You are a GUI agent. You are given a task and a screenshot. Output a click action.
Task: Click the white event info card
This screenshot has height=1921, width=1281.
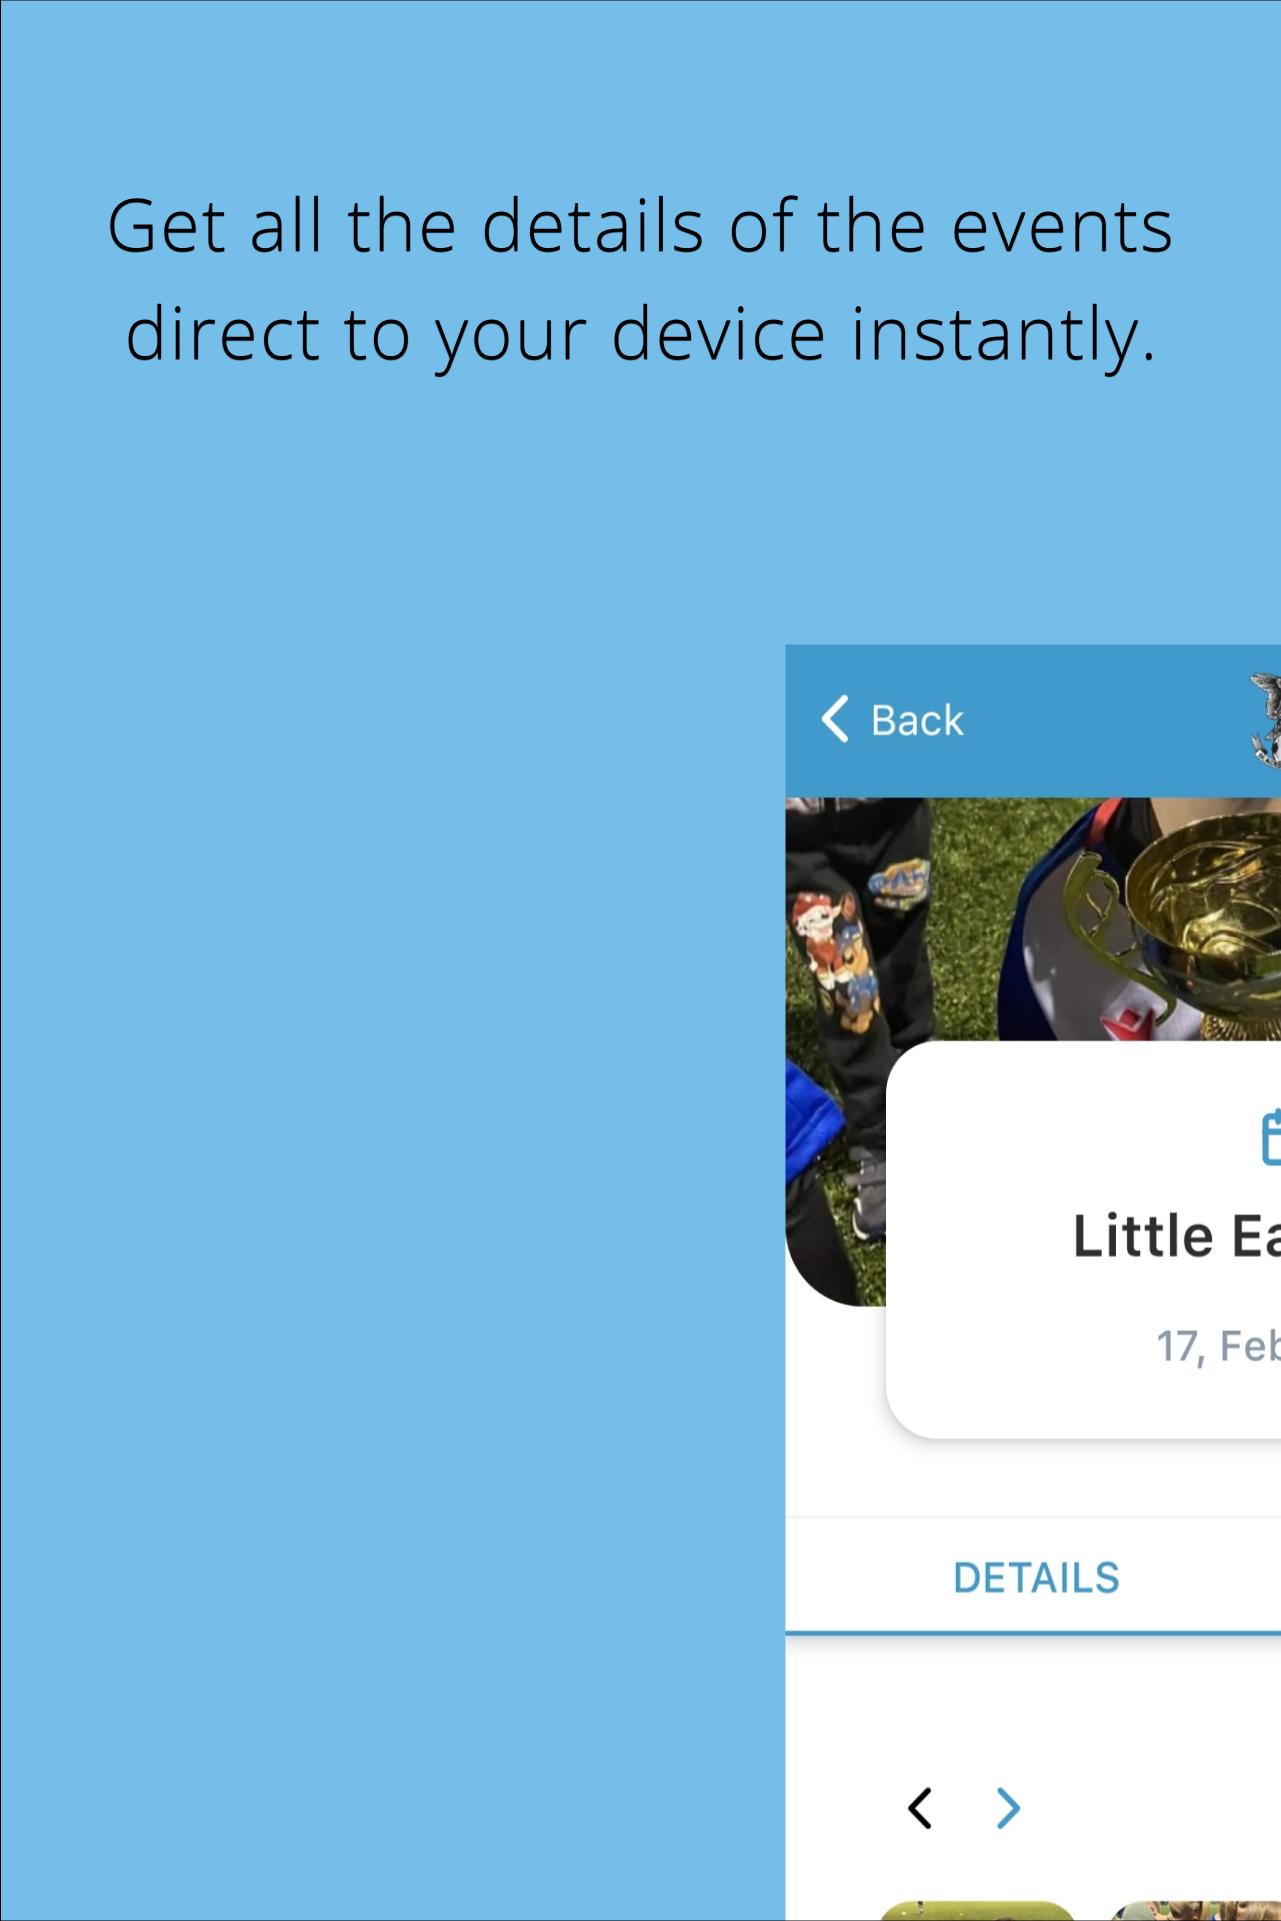(x=1084, y=1240)
